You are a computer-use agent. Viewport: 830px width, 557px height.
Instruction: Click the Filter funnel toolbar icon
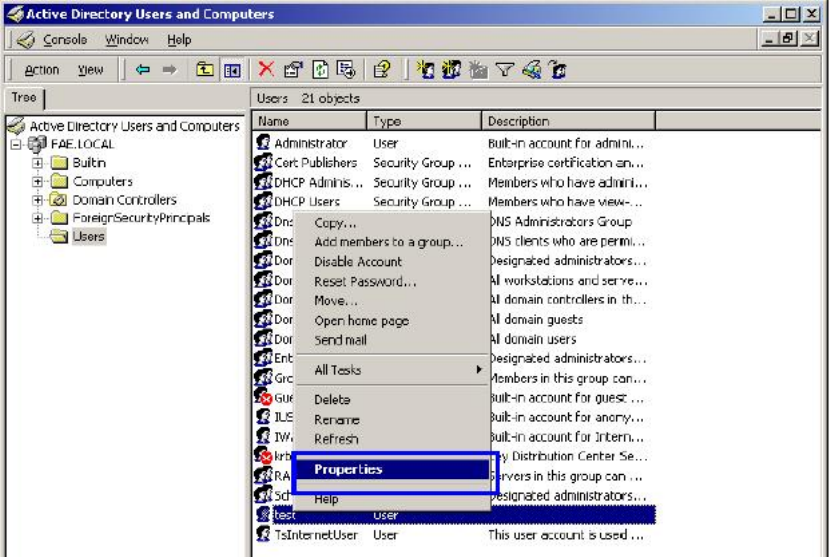click(505, 70)
